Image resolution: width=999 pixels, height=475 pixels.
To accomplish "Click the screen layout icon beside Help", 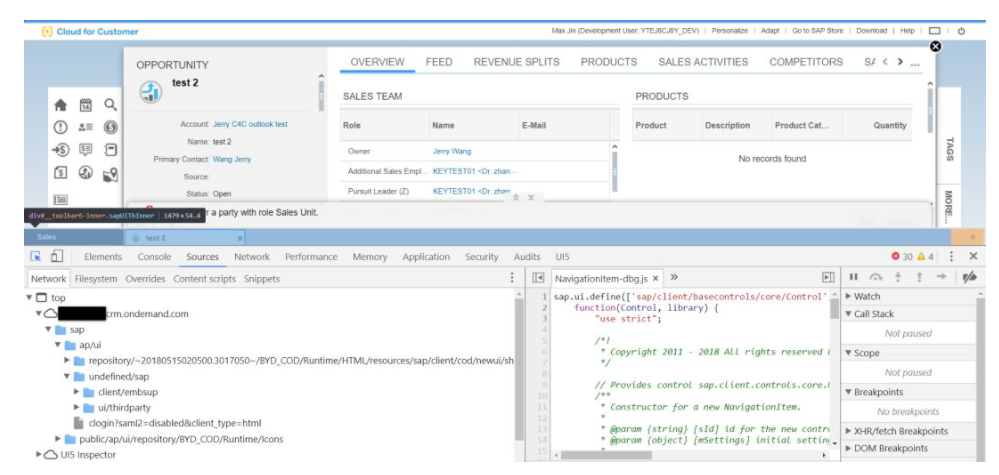I will [x=935, y=31].
